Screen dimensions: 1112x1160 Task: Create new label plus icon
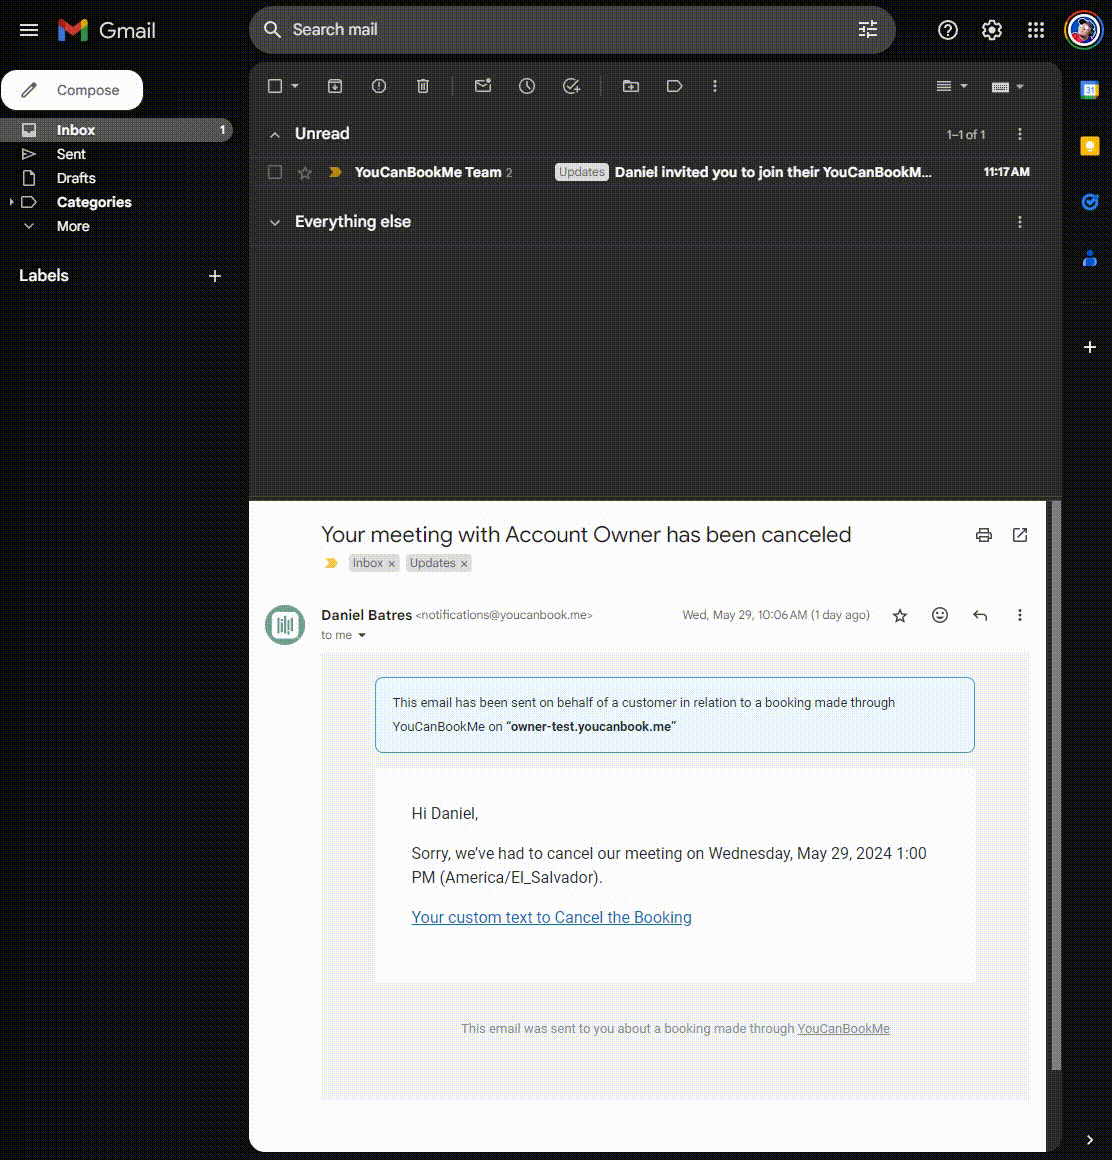[215, 276]
